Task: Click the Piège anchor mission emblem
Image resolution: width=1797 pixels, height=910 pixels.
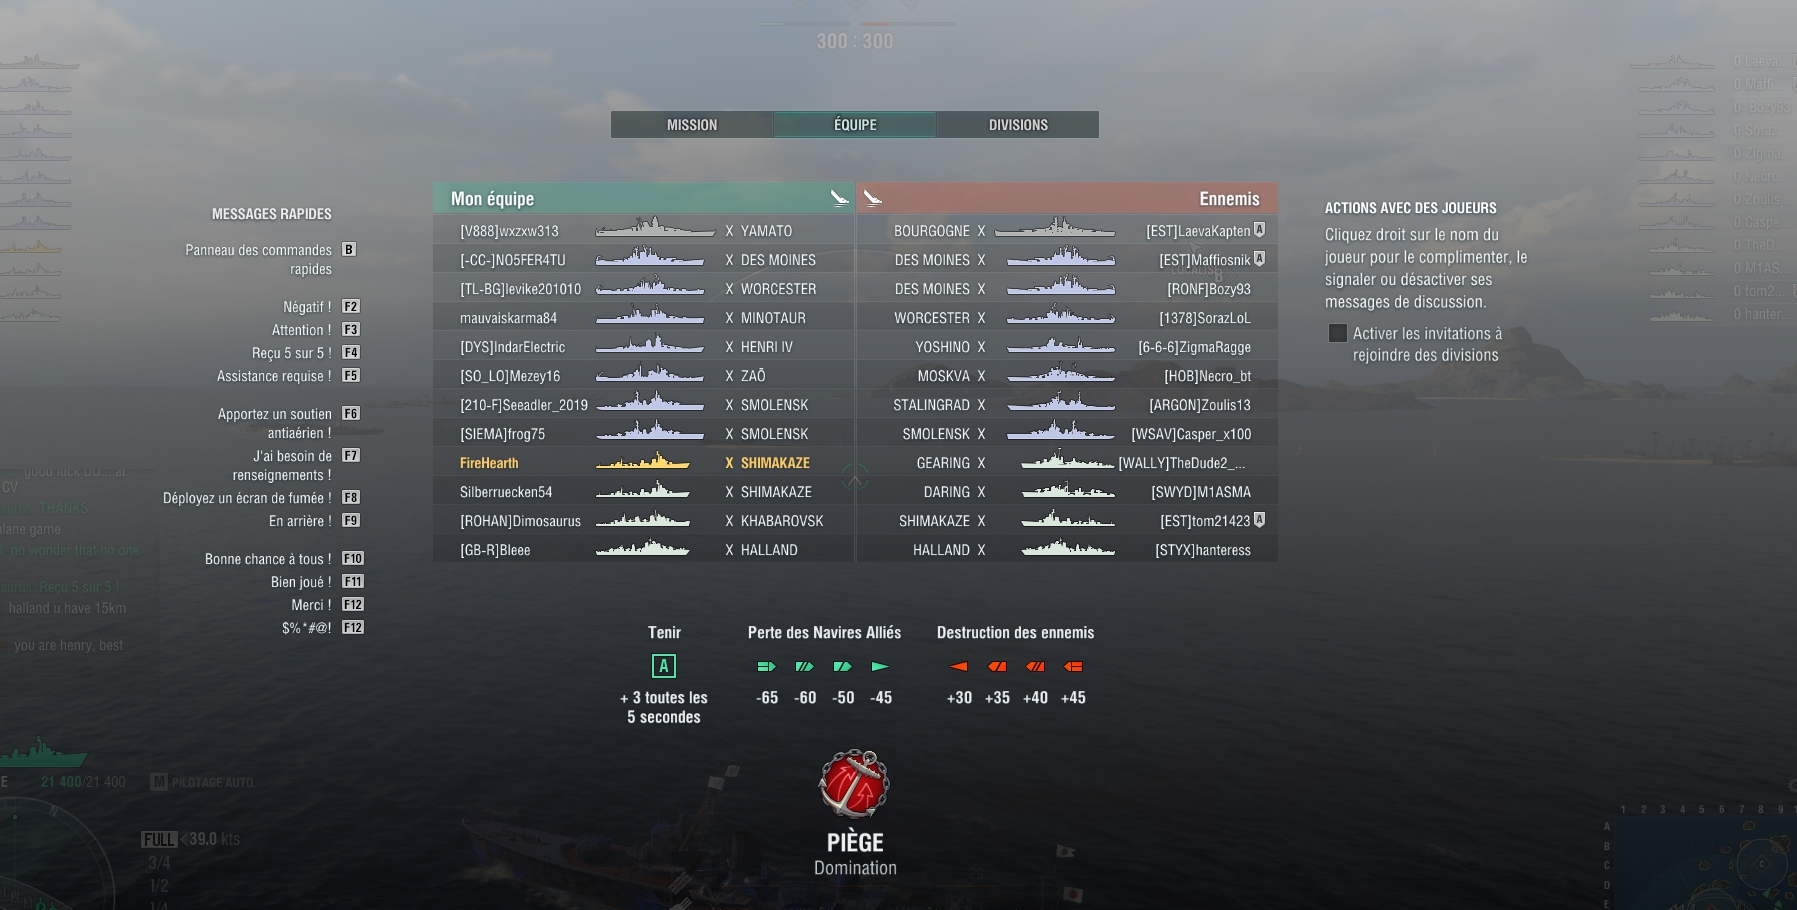Action: [854, 783]
